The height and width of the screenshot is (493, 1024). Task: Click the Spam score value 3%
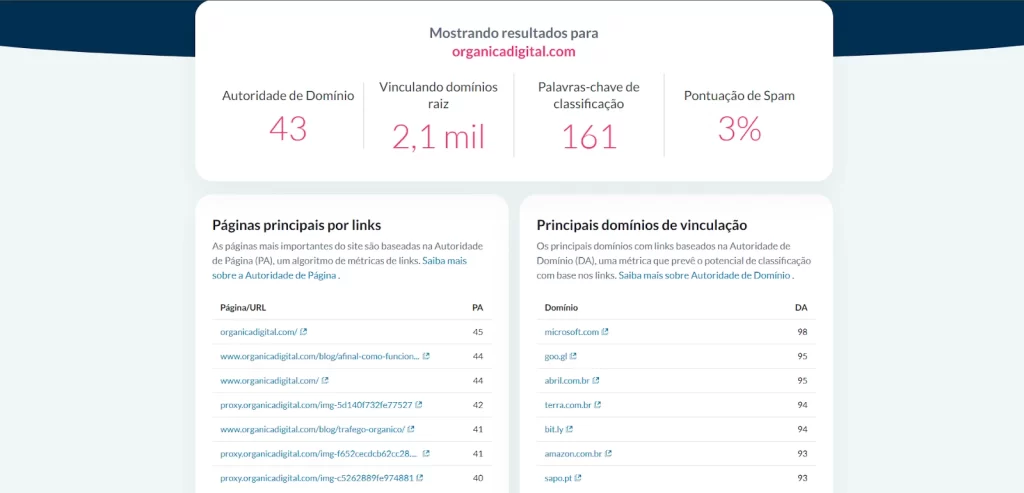click(739, 129)
